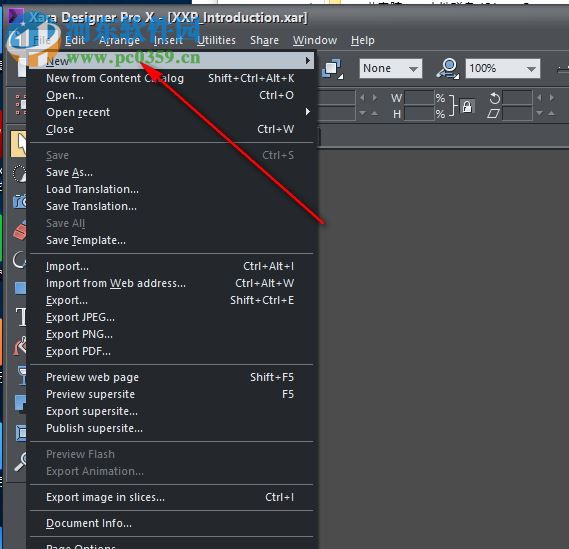Viewport: 569px width, 549px height.
Task: Choose Publish supersite... menu item
Action: point(171,428)
